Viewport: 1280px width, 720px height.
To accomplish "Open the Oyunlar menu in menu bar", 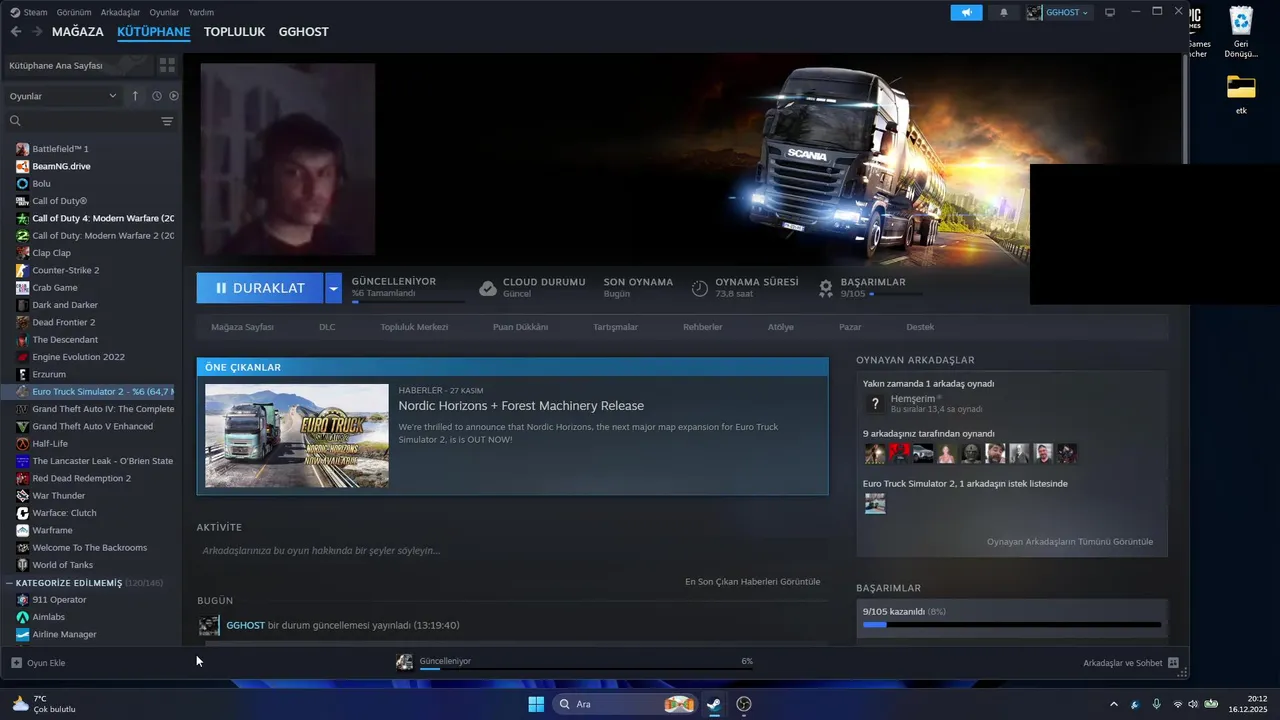I will coord(164,12).
